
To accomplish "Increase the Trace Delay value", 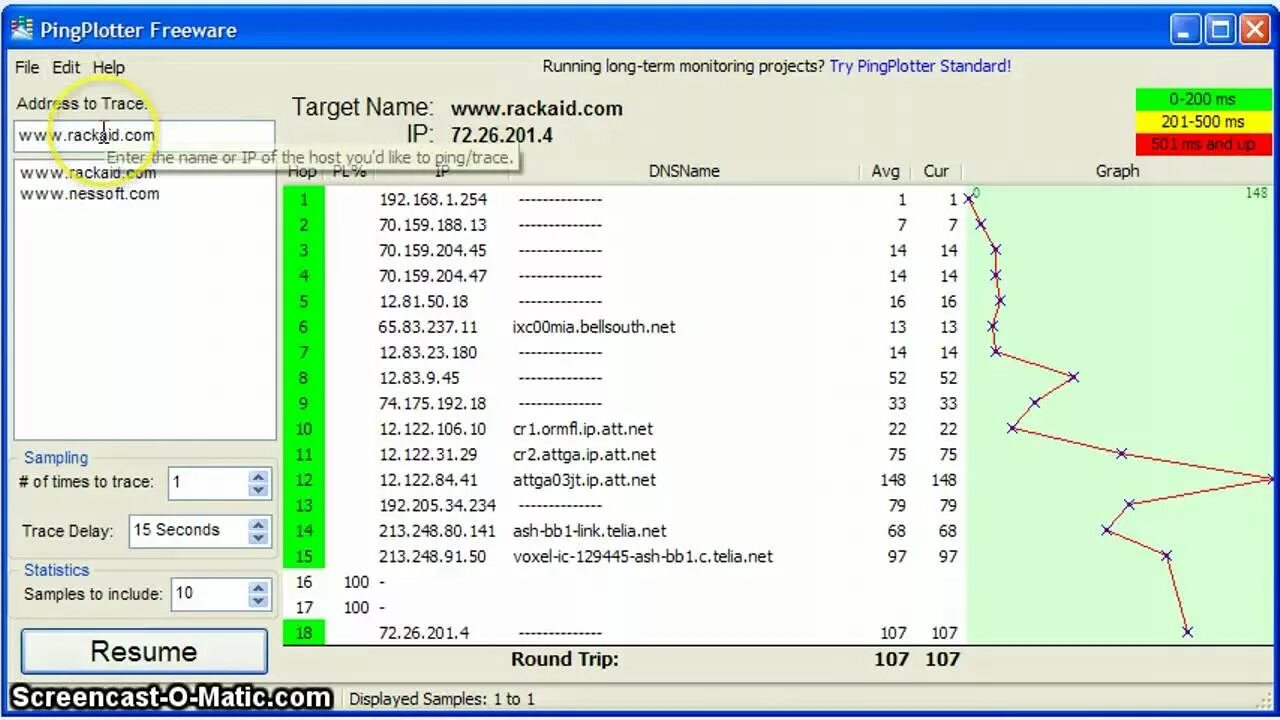I will (x=259, y=524).
